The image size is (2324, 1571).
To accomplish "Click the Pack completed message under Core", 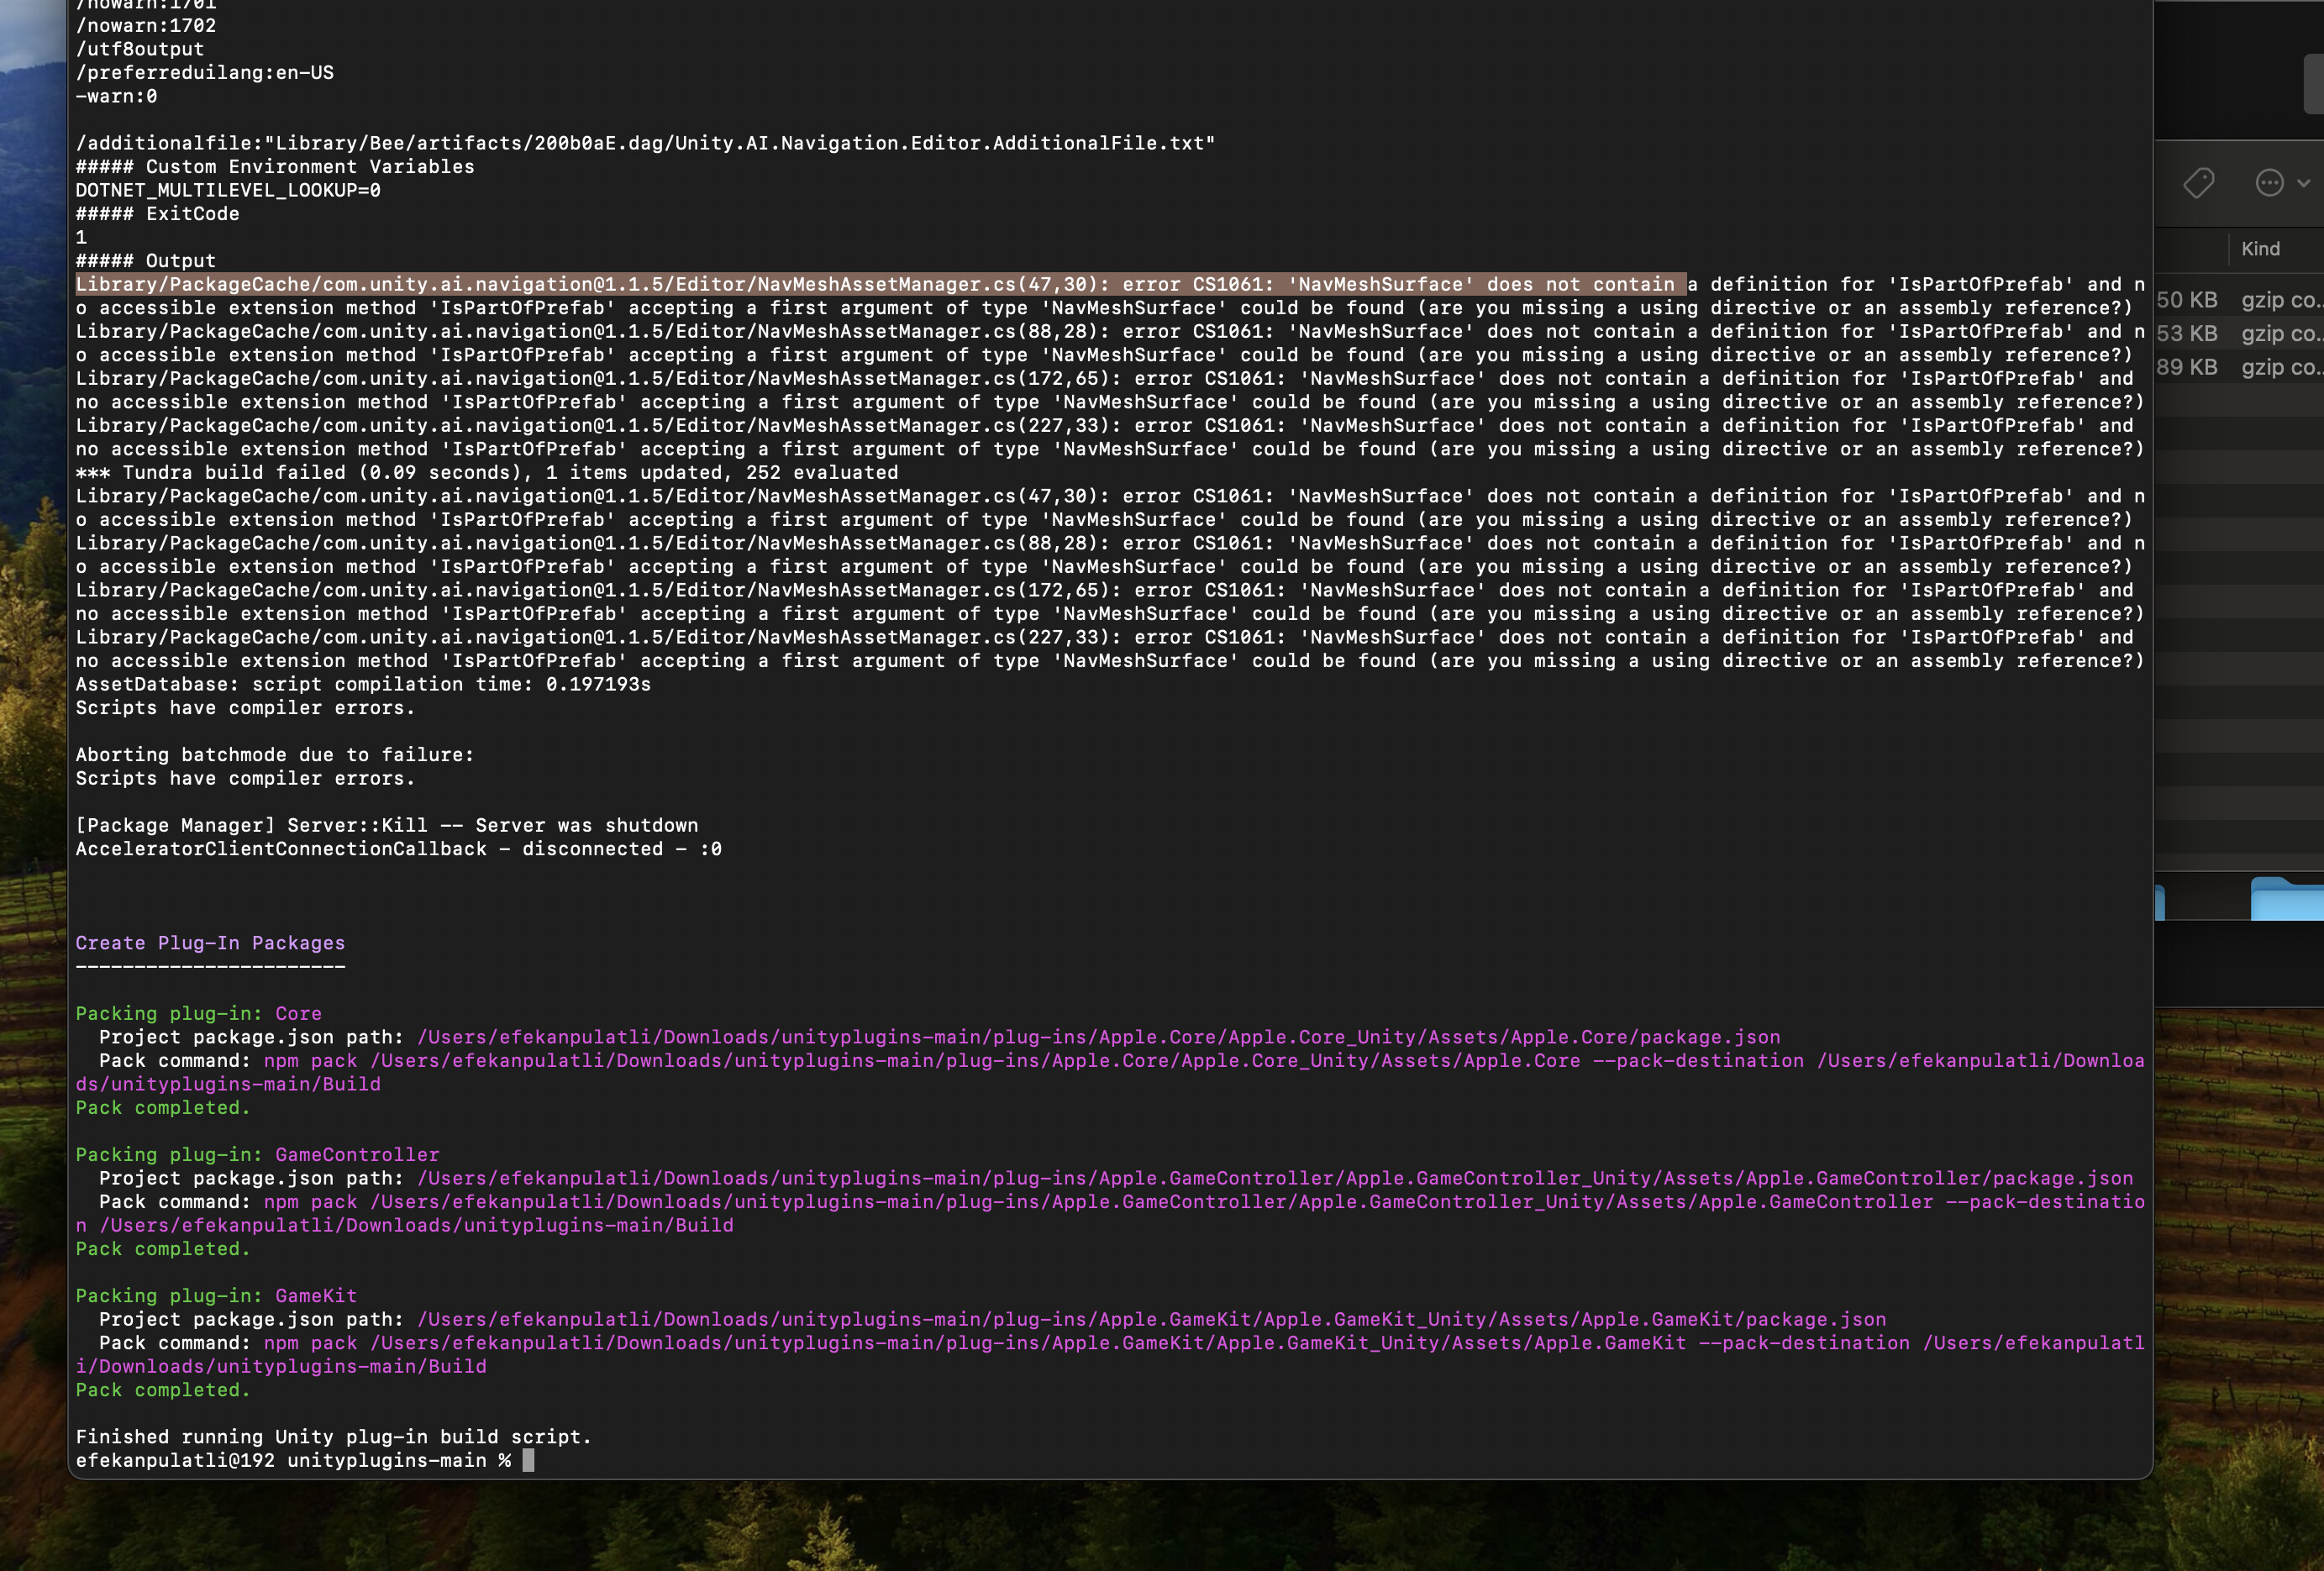I will pyautogui.click(x=163, y=1107).
